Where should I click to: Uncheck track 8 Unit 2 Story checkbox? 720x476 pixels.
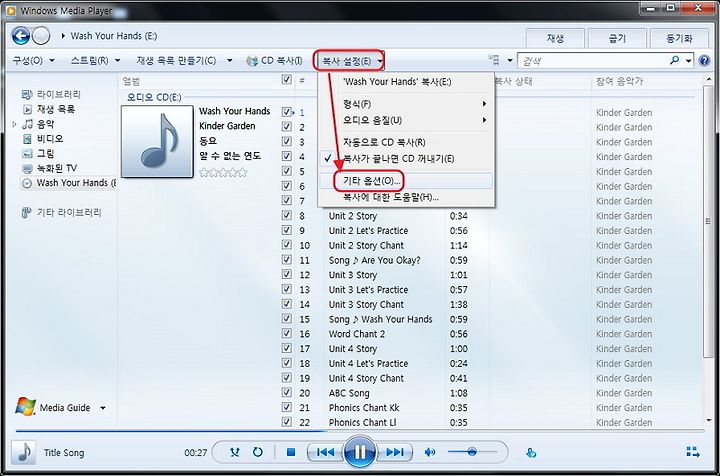point(287,215)
